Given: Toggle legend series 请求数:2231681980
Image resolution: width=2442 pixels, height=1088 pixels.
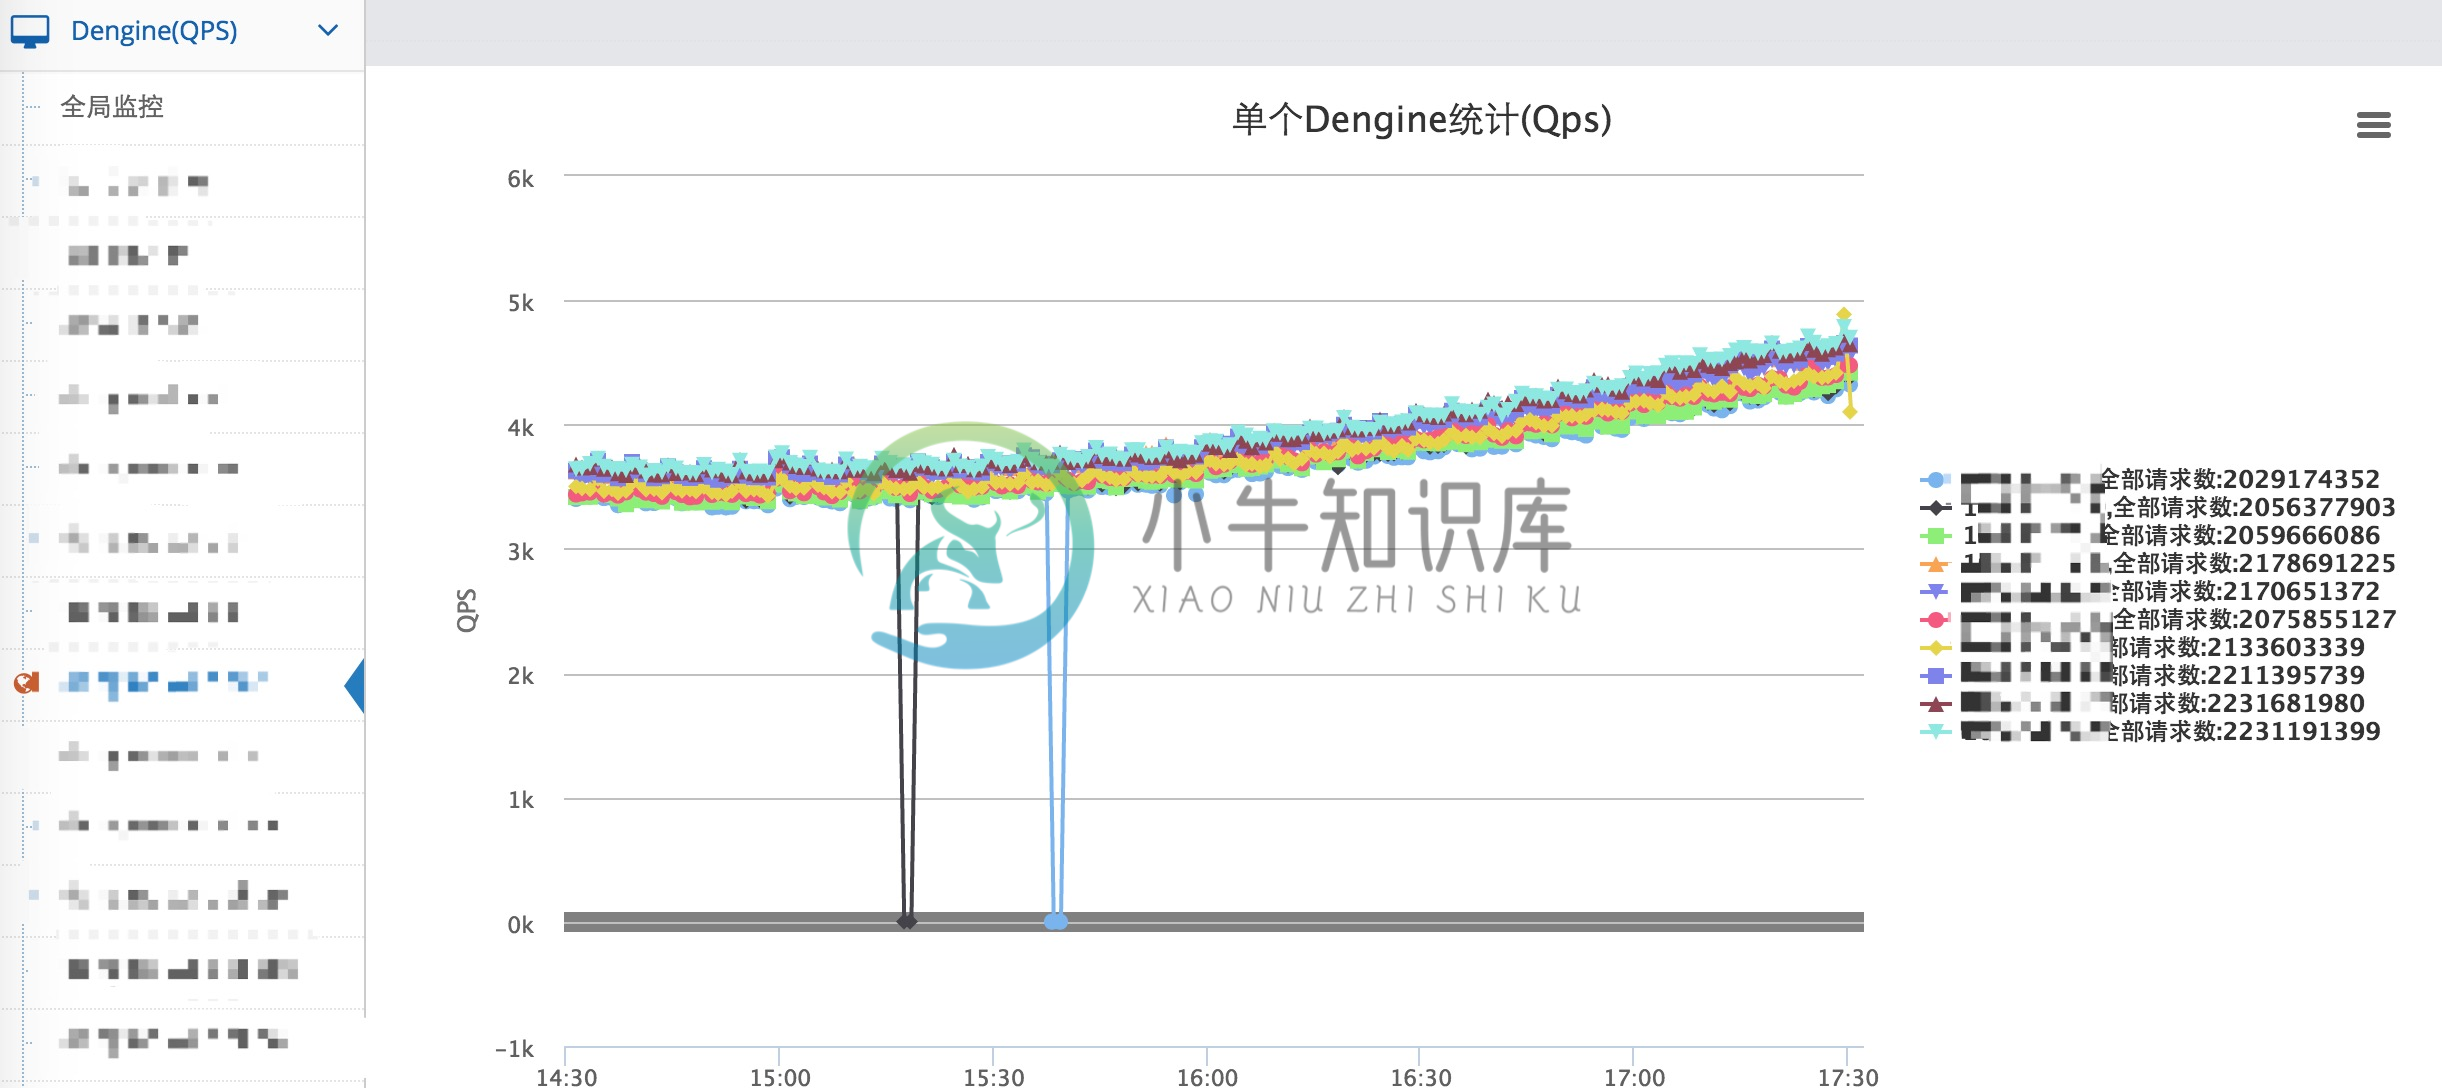Looking at the screenshot, I should [x=2143, y=703].
